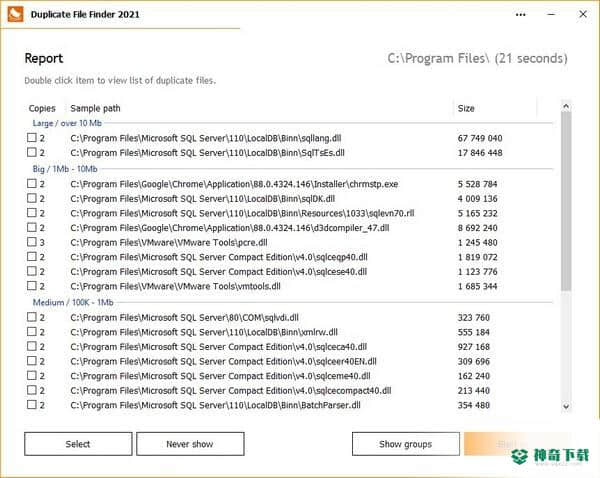Check the box for sqllang.dll
Viewport: 600px width, 478px height.
click(x=32, y=138)
